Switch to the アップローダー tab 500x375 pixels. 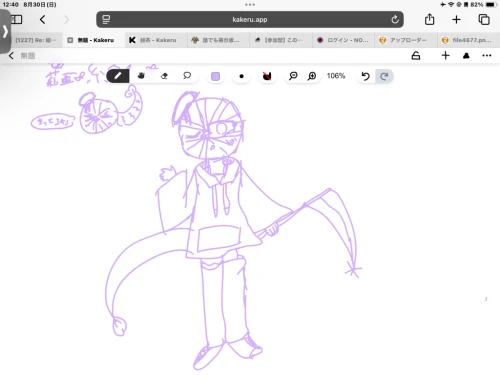tap(406, 40)
